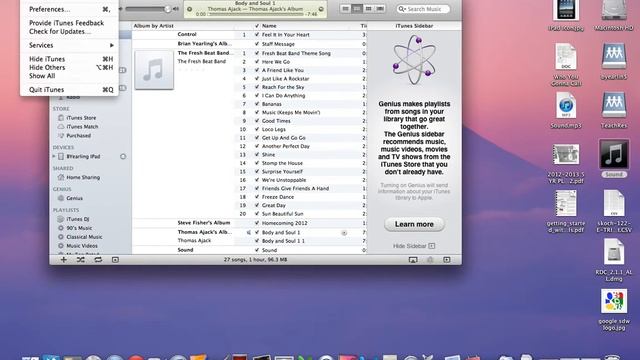Click The Fresh Beat Band album artwork

click(x=154, y=70)
